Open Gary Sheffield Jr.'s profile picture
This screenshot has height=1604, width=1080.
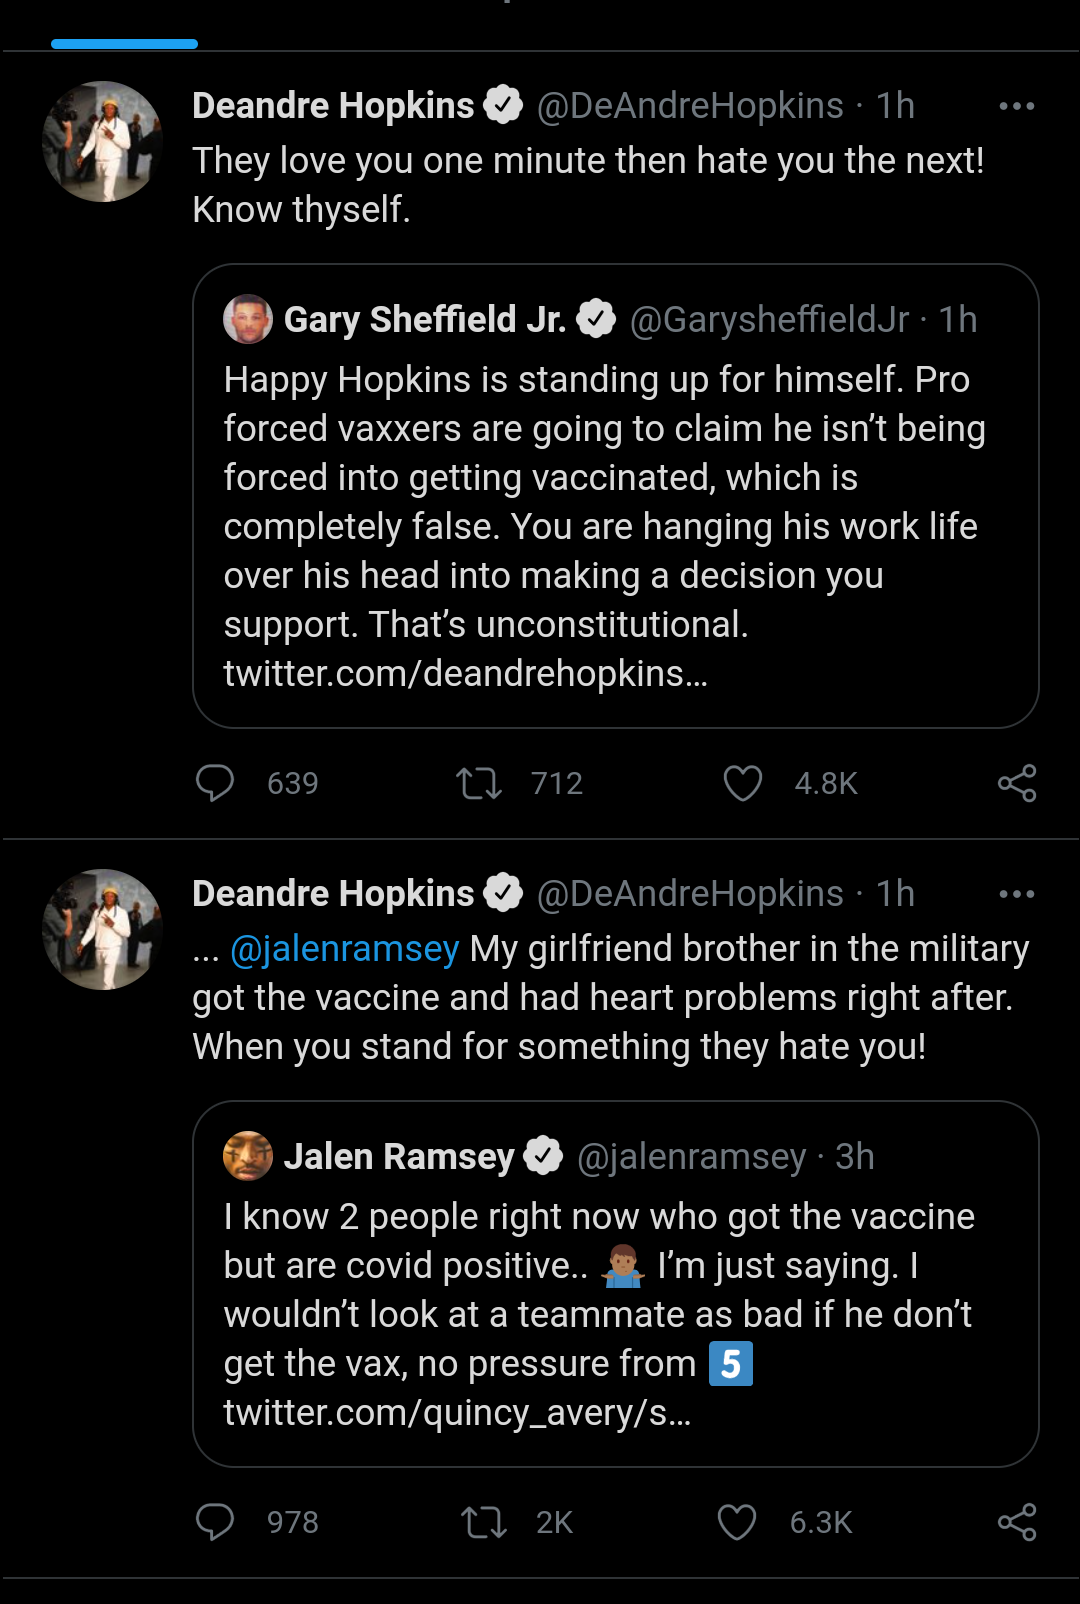tap(247, 319)
